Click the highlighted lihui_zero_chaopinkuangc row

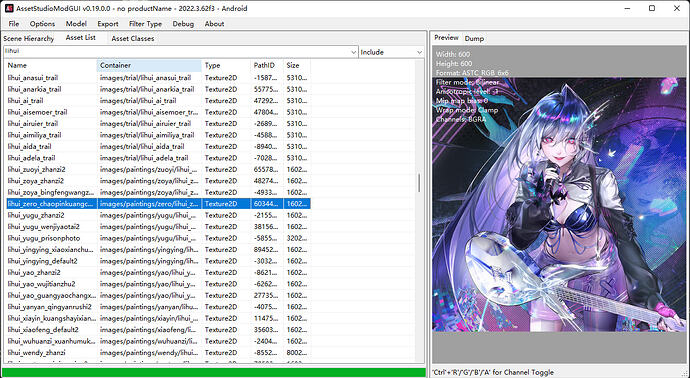tap(158, 204)
